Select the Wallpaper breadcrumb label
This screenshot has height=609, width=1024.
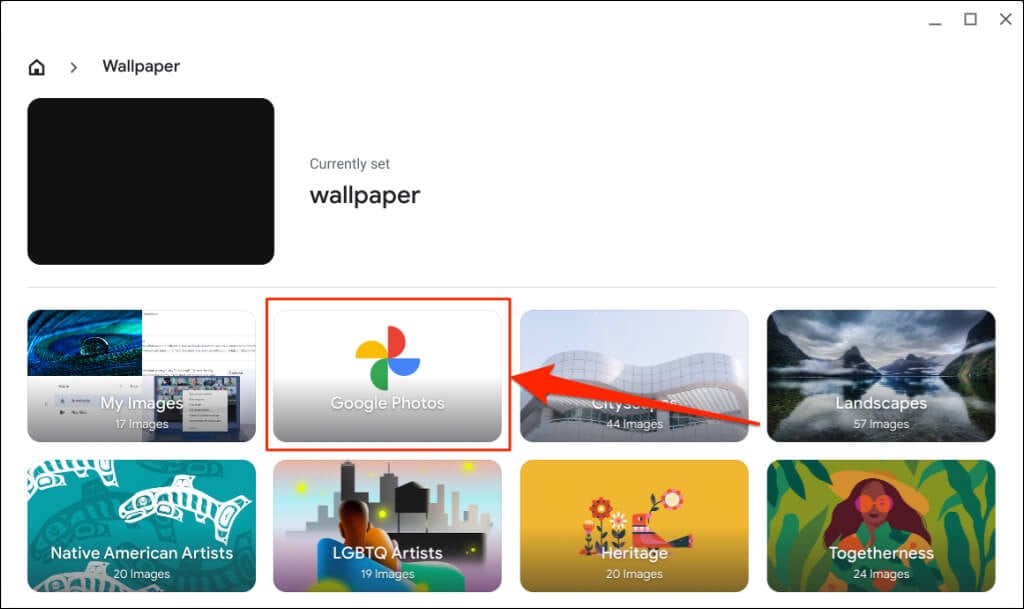pyautogui.click(x=141, y=66)
